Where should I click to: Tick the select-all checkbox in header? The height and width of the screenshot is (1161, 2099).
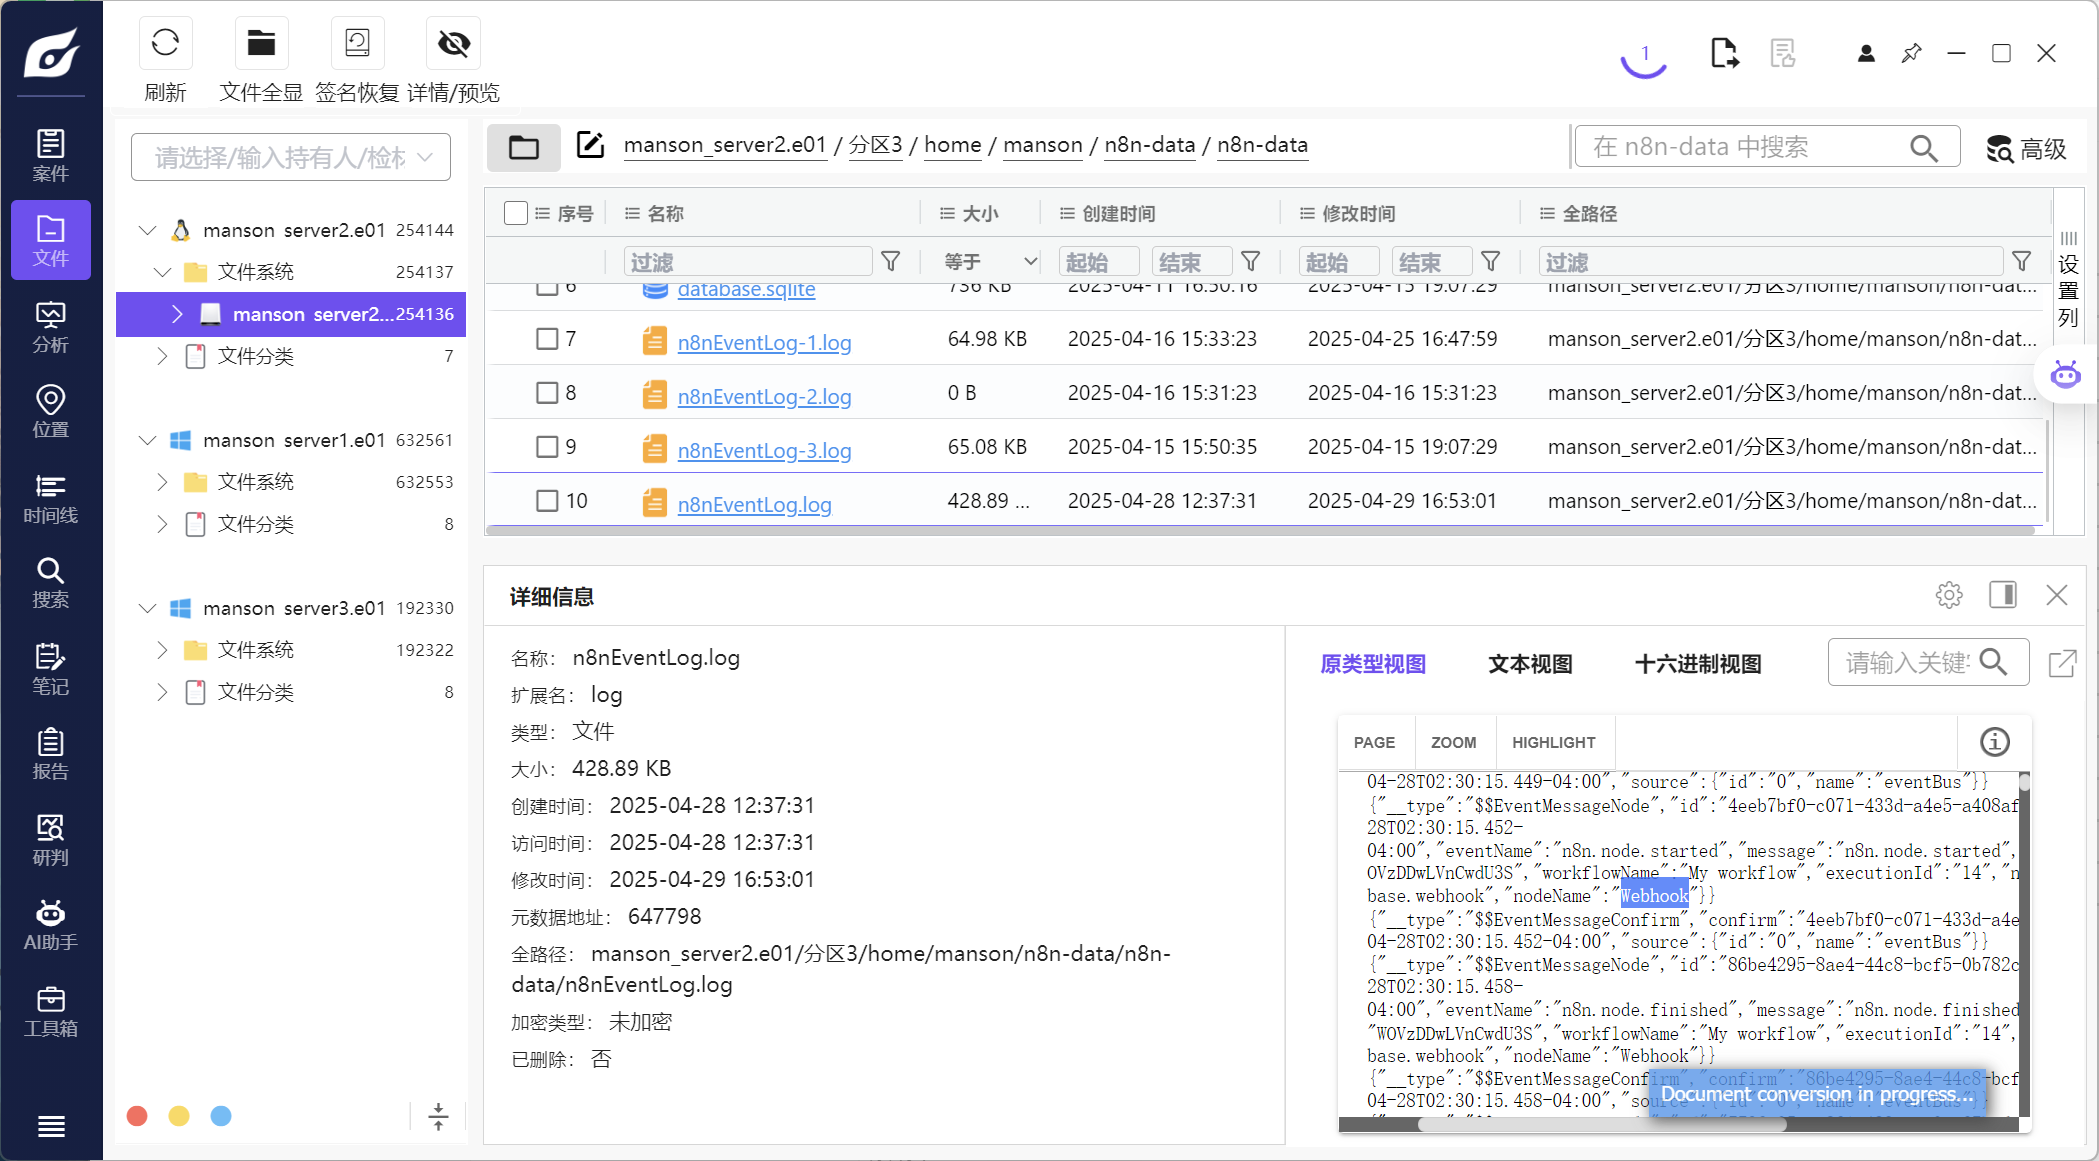click(516, 213)
